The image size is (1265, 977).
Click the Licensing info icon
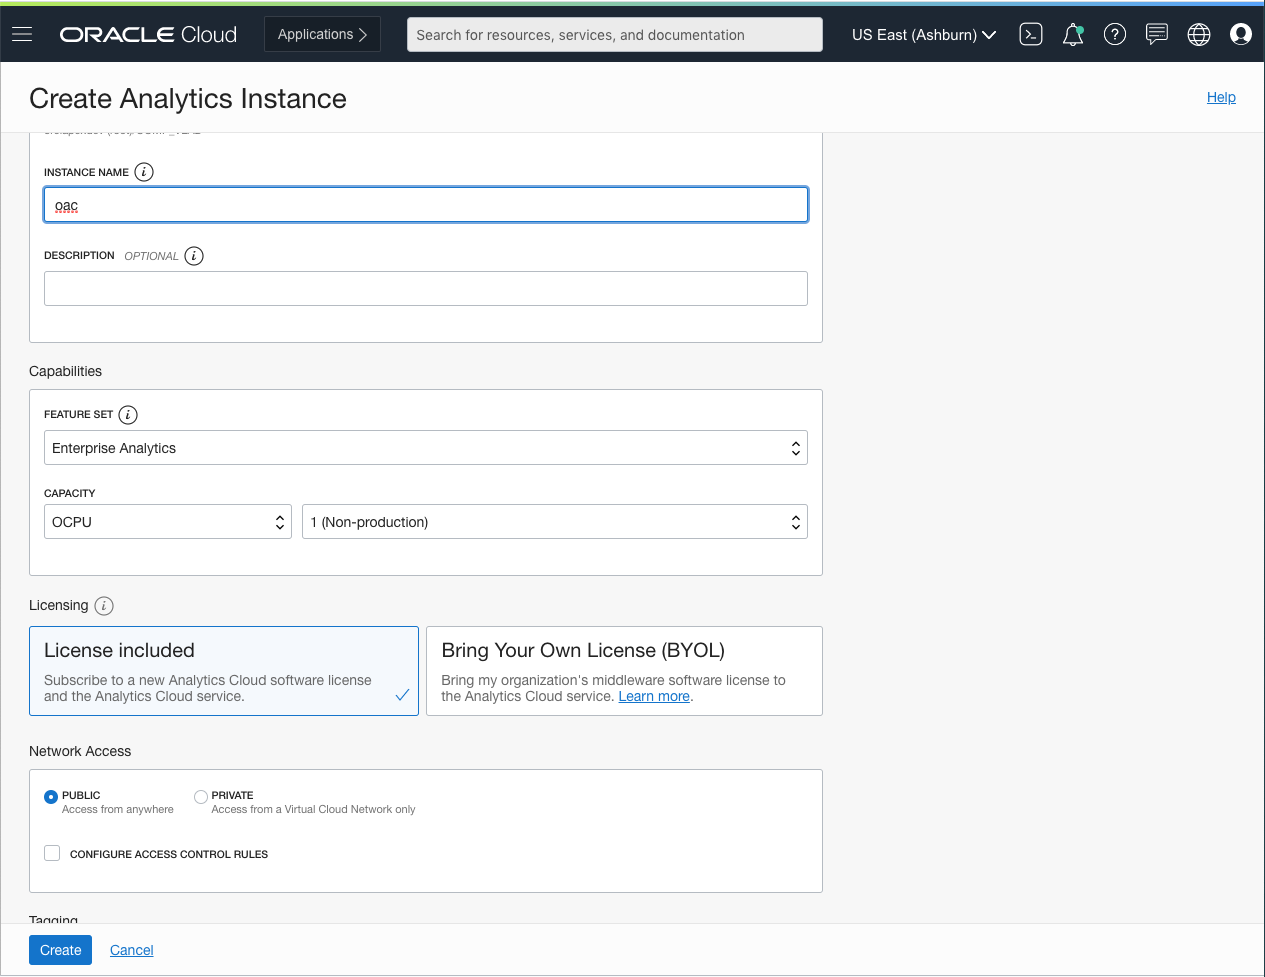[x=103, y=605]
